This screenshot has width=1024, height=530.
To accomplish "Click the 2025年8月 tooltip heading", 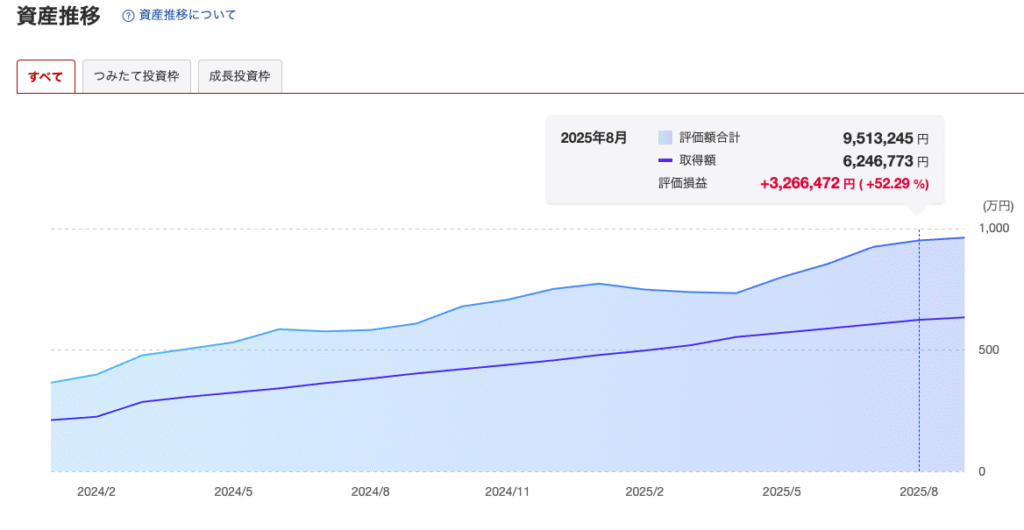I will [x=594, y=138].
